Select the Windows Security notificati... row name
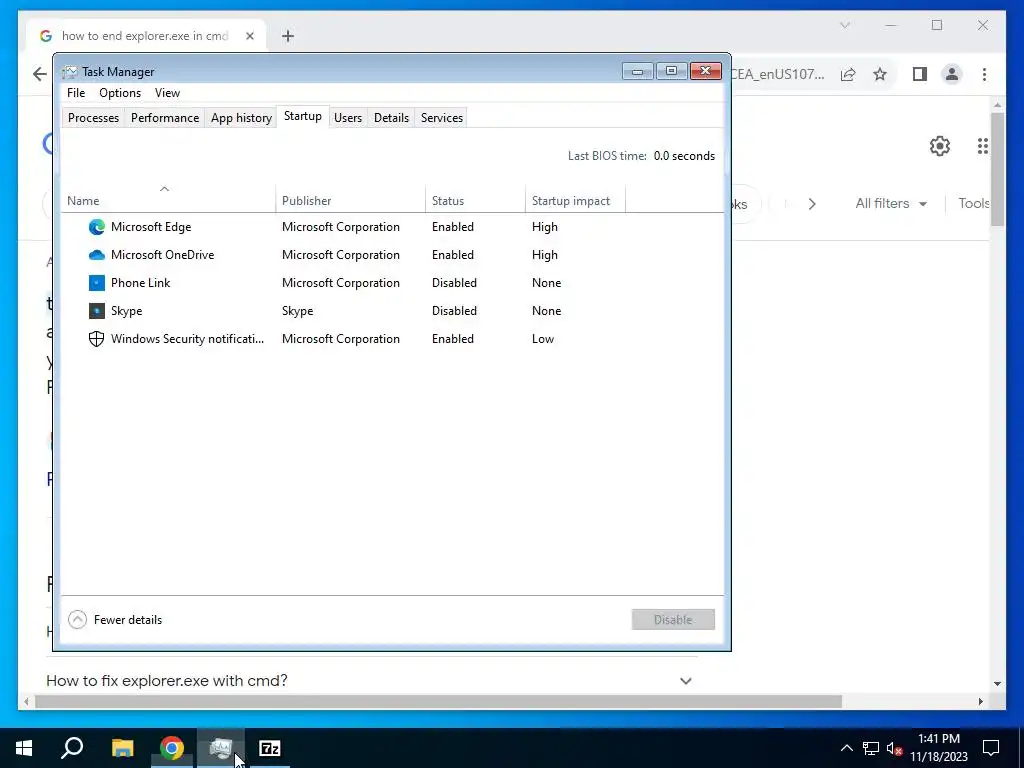This screenshot has width=1024, height=768. [x=187, y=339]
